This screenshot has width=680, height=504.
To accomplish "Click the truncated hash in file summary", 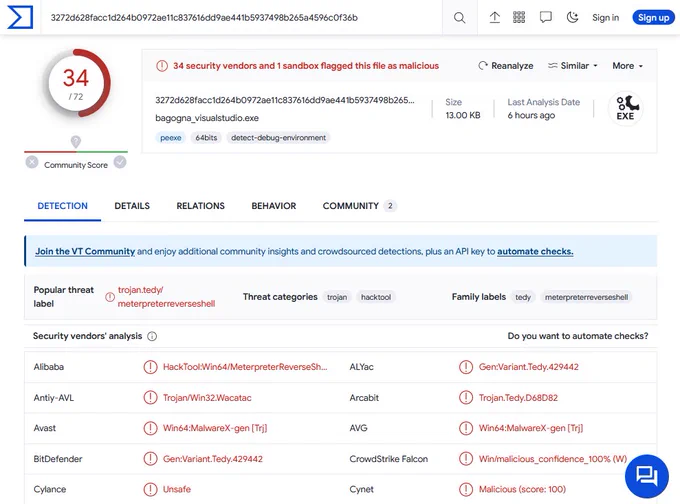I will [x=285, y=100].
